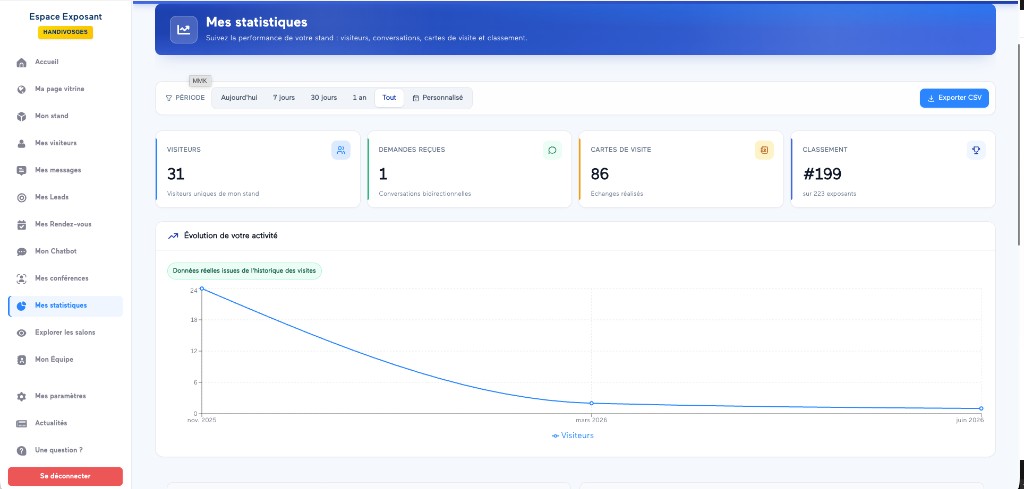
Task: Click the visitors icon on Visiteurs card
Action: click(x=341, y=150)
